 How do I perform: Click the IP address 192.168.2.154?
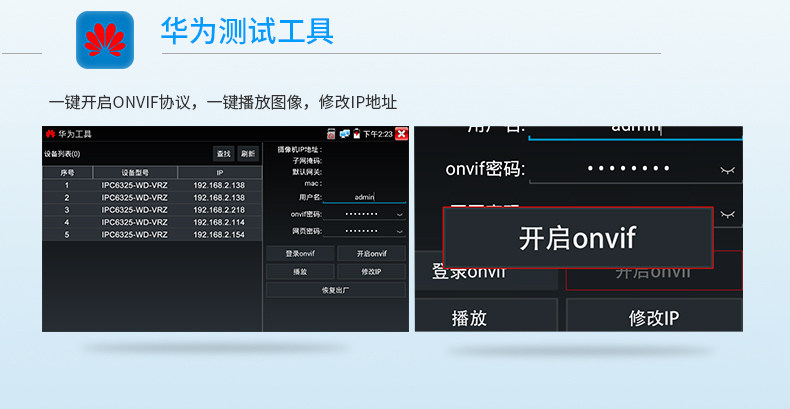click(219, 235)
